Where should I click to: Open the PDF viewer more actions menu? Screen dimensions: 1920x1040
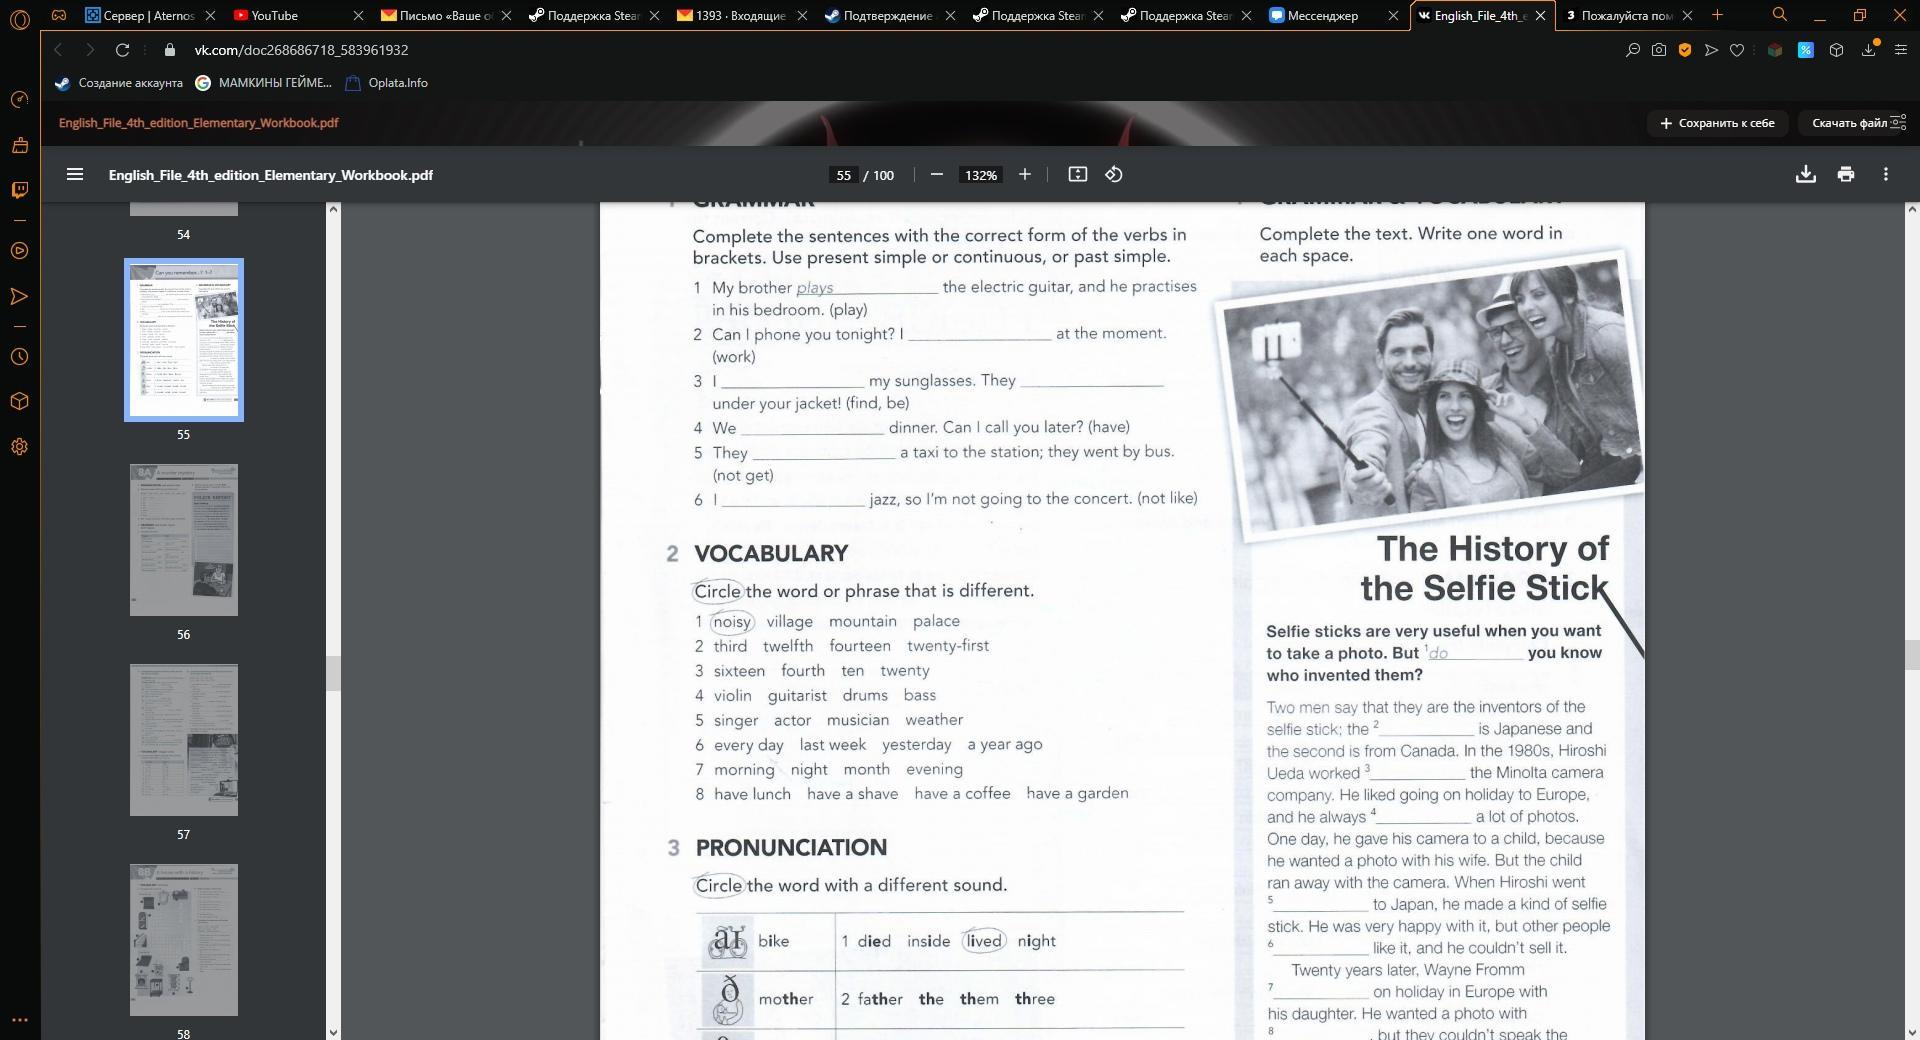(x=1885, y=174)
